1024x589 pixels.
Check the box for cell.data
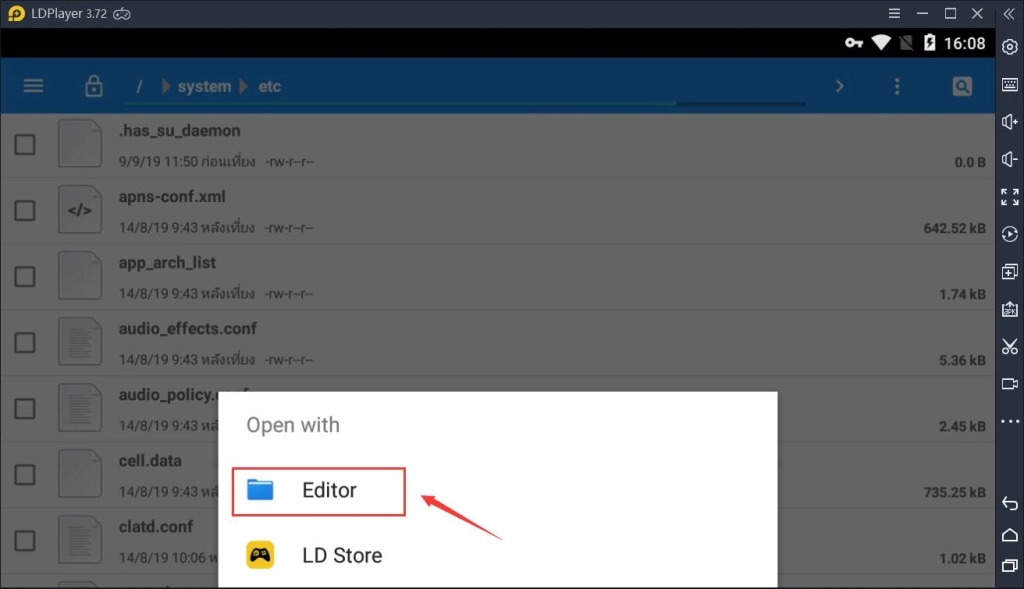pyautogui.click(x=25, y=474)
